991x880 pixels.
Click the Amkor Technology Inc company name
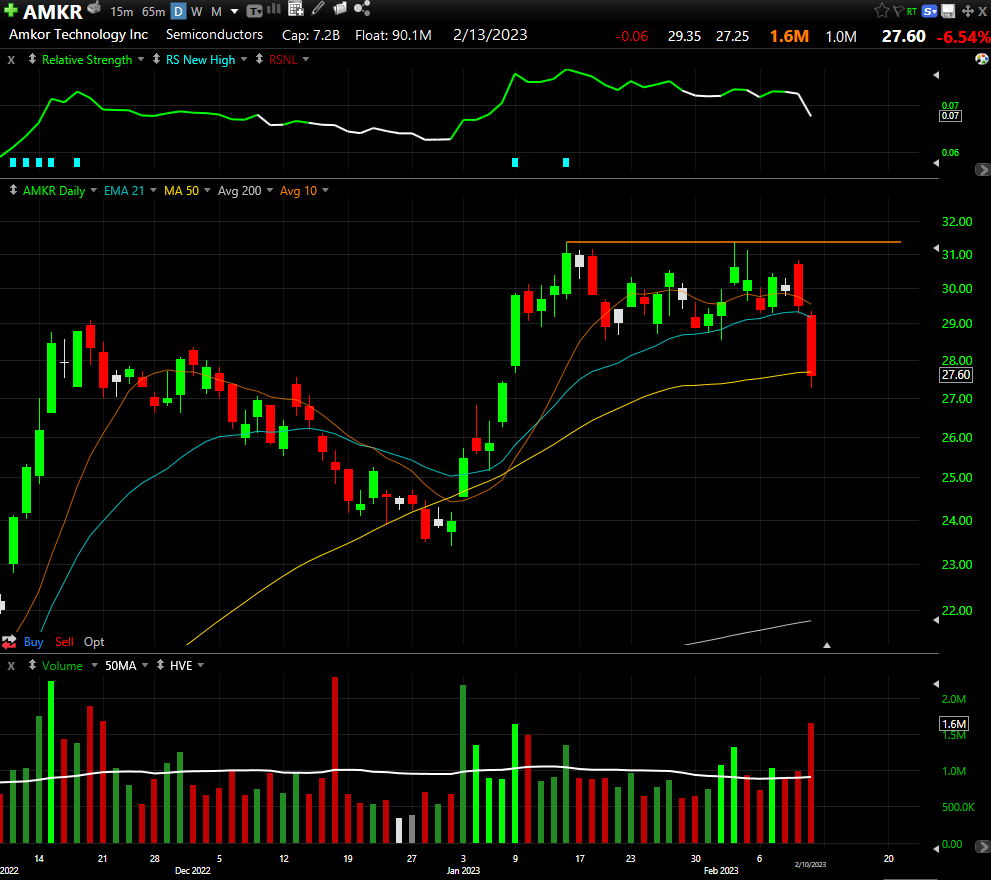(x=78, y=35)
